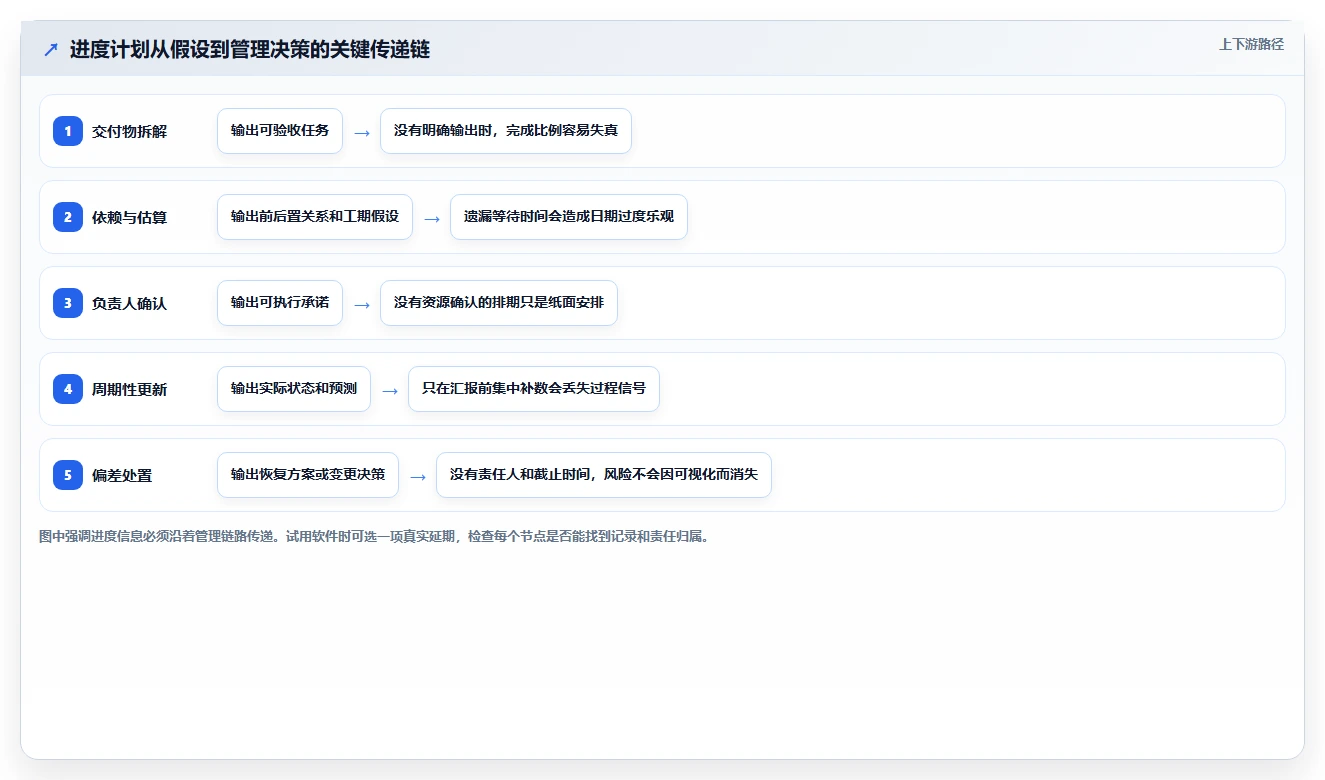Click the 上下游路径 label
This screenshot has height=780, width=1325.
pyautogui.click(x=1251, y=44)
